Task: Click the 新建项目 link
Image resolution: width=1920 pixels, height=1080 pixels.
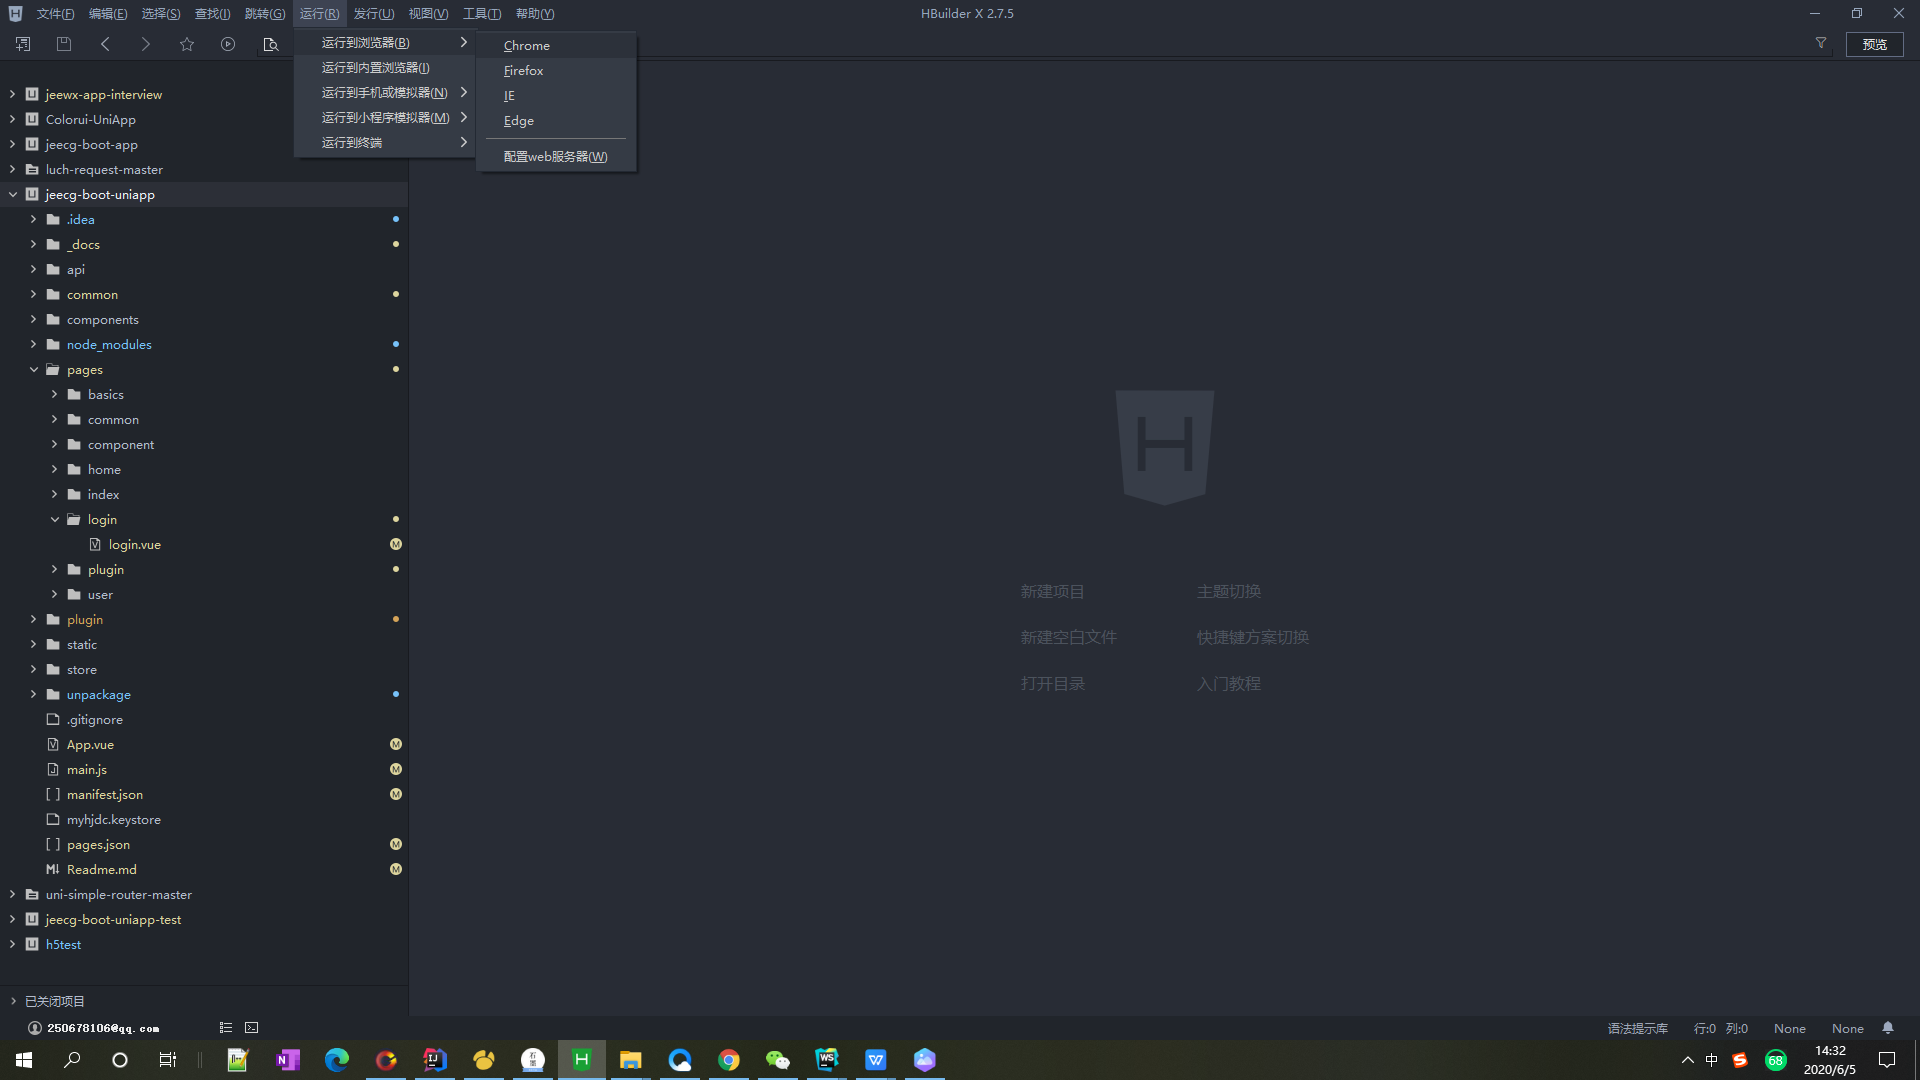Action: [1052, 592]
